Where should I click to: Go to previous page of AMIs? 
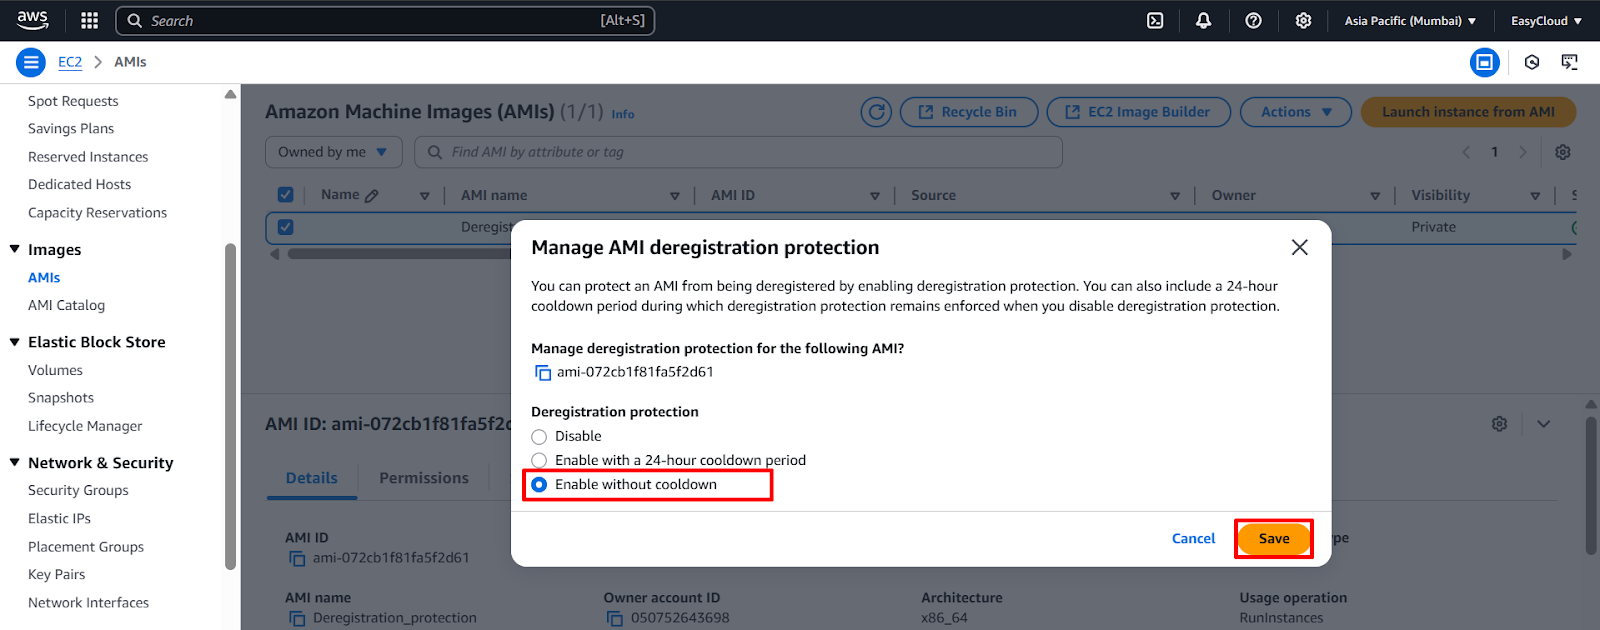1466,152
